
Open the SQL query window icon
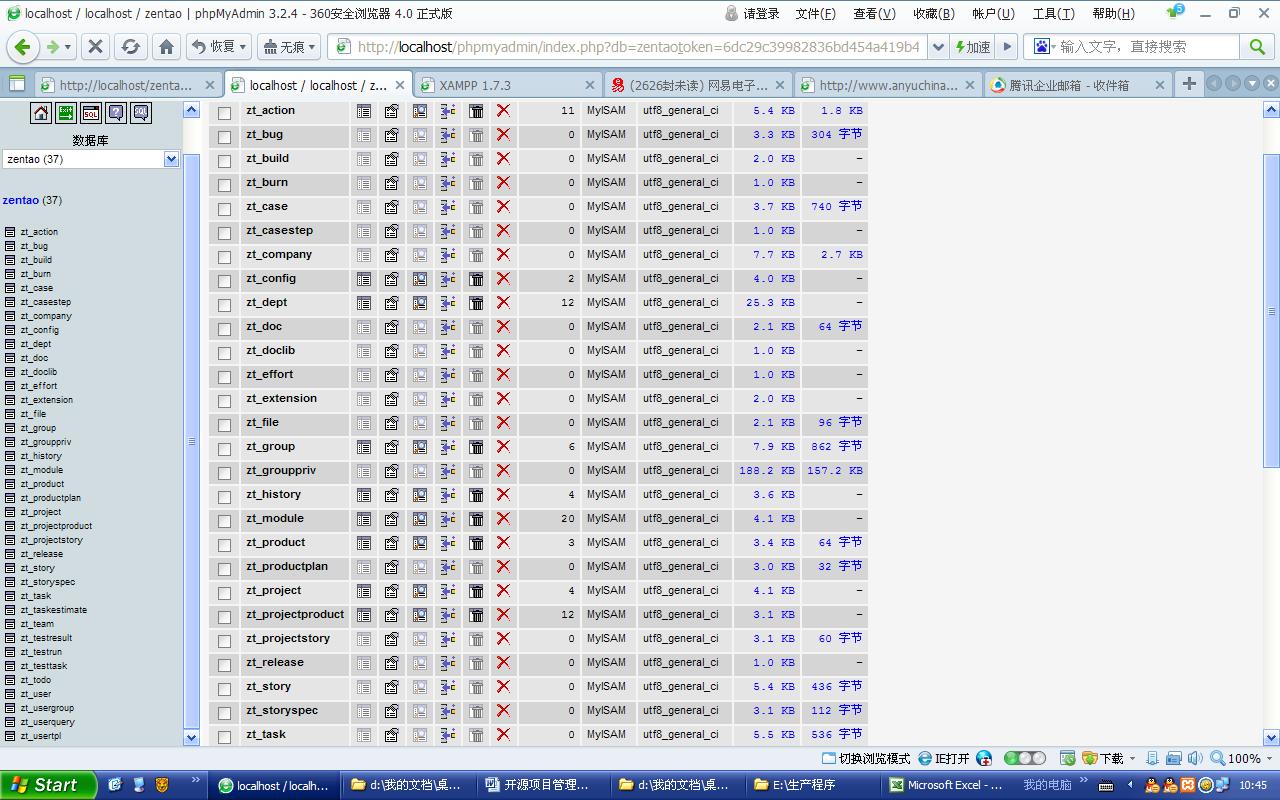pos(89,114)
